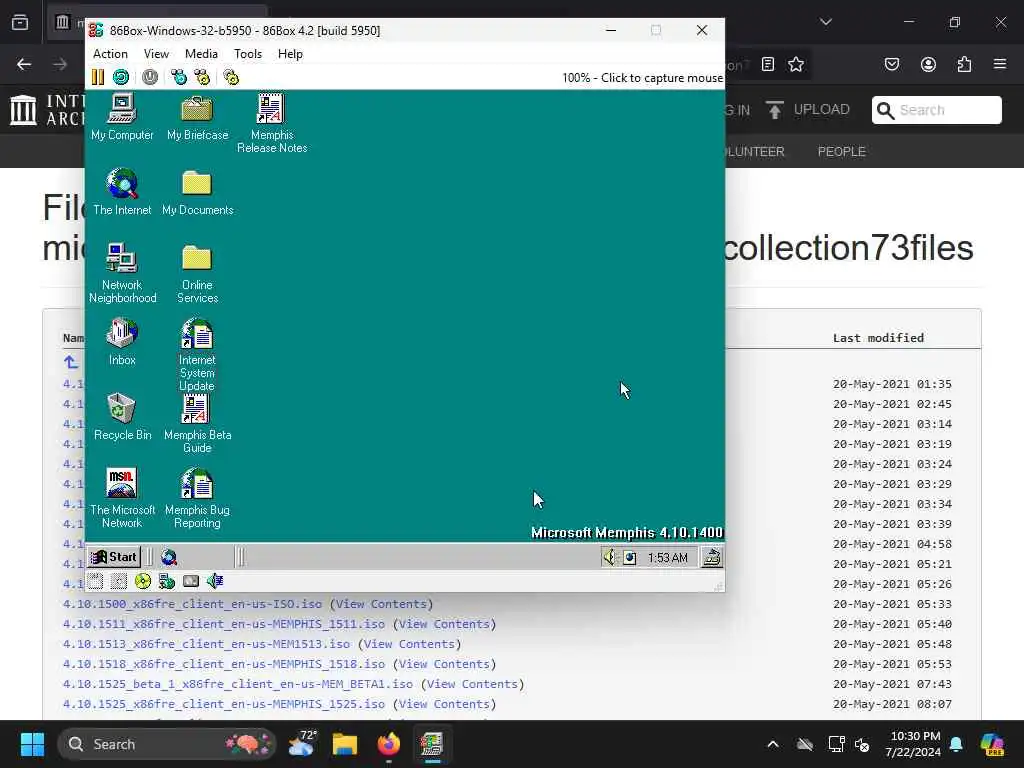1024x768 pixels.
Task: Click the 1:53 AM clock in Memphis
Action: 667,558
